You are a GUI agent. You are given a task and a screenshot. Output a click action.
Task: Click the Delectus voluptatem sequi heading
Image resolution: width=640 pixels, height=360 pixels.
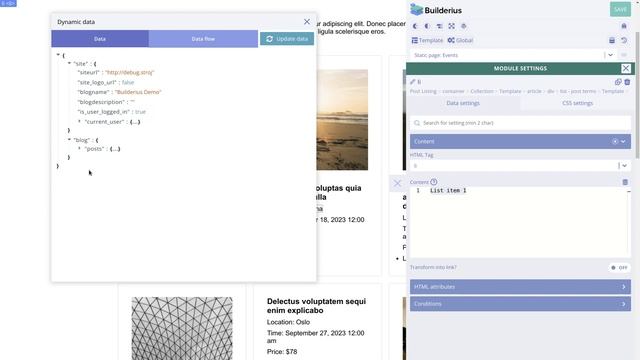click(x=316, y=306)
